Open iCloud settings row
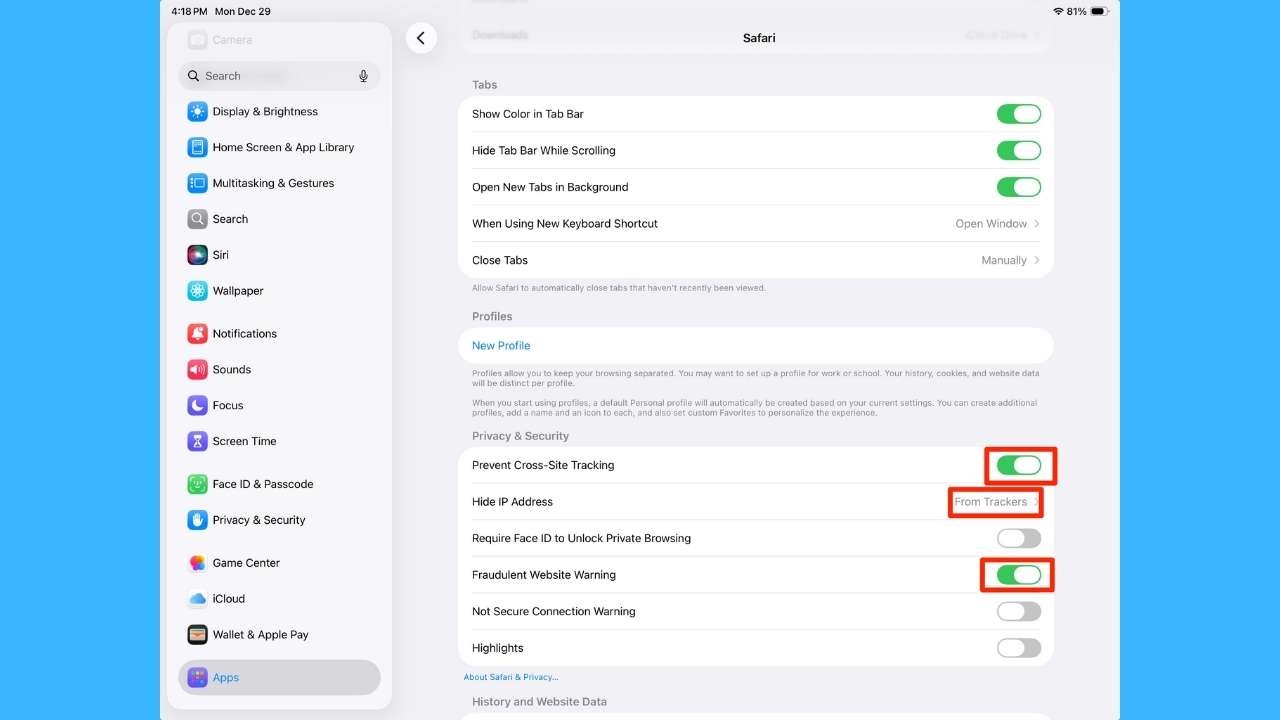1280x720 pixels. (x=279, y=599)
